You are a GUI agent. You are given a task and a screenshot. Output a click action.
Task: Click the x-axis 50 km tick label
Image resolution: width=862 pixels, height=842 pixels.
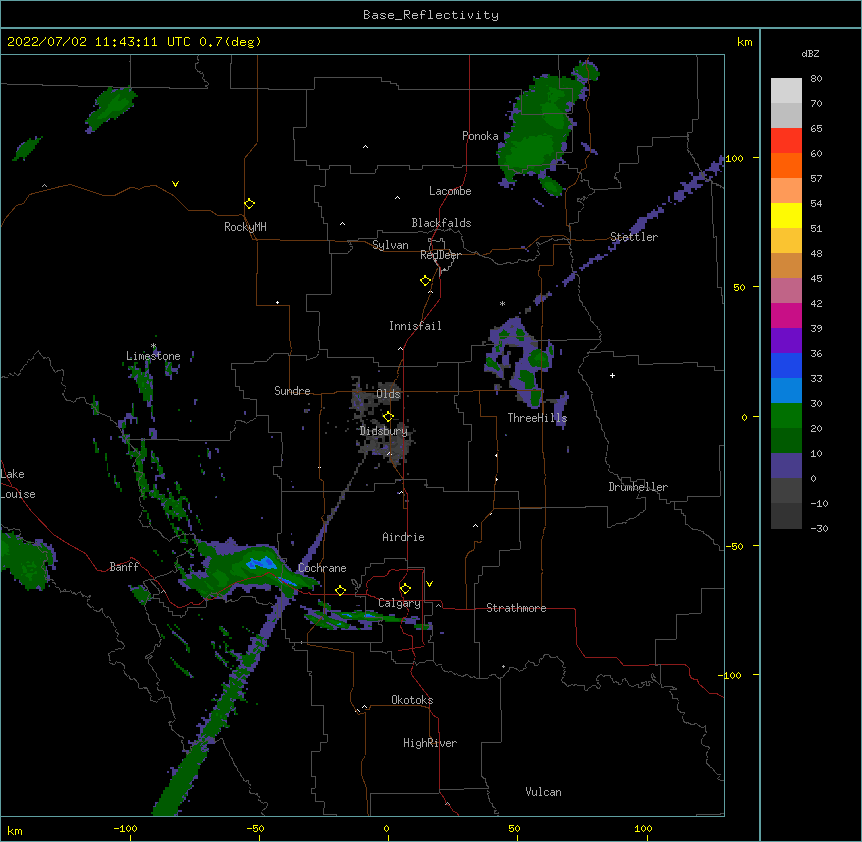514,828
